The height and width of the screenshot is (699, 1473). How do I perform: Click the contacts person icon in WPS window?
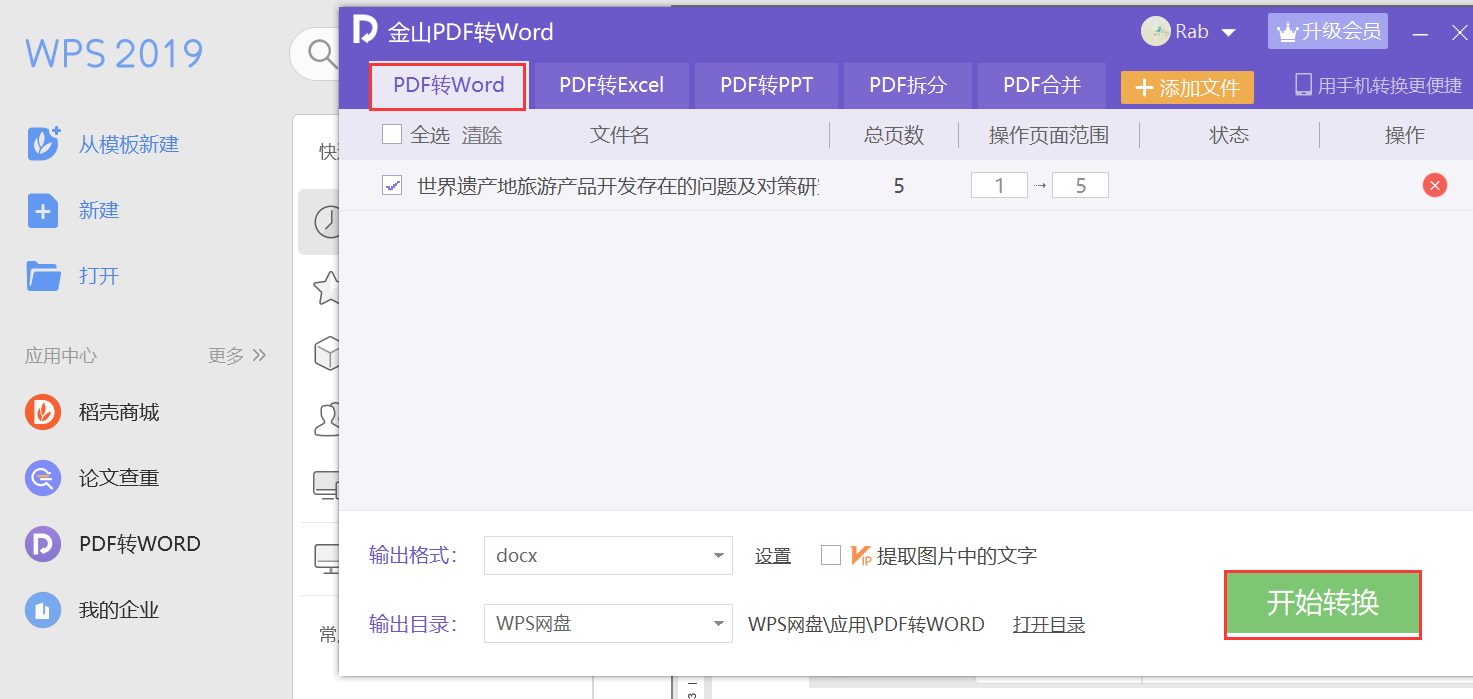pos(327,419)
